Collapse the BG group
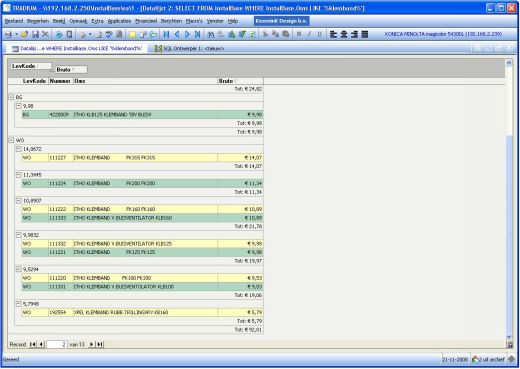Image resolution: width=520 pixels, height=369 pixels. 11,97
